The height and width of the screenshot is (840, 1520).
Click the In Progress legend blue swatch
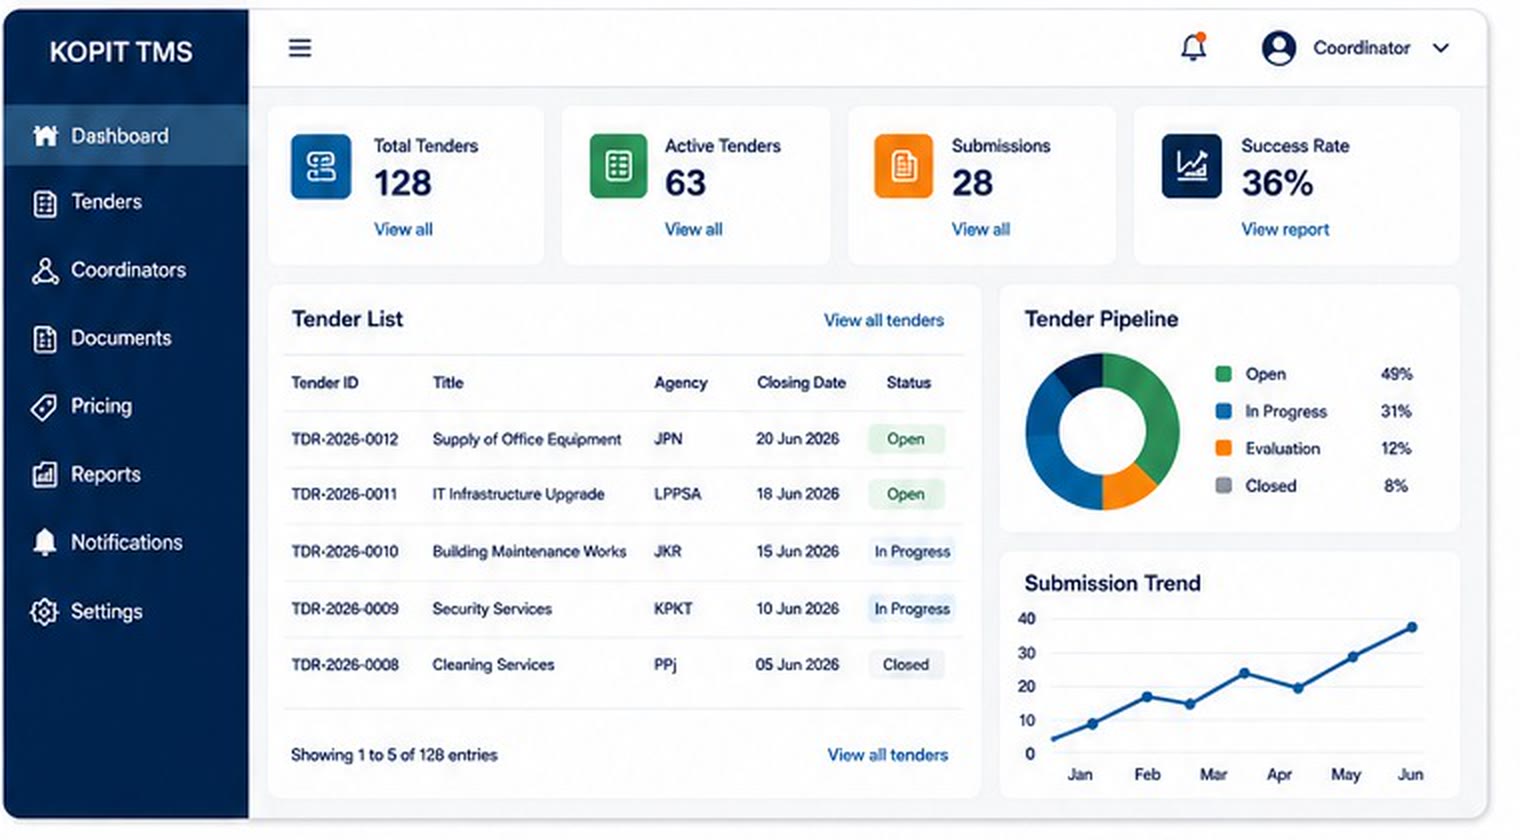[x=1223, y=411]
